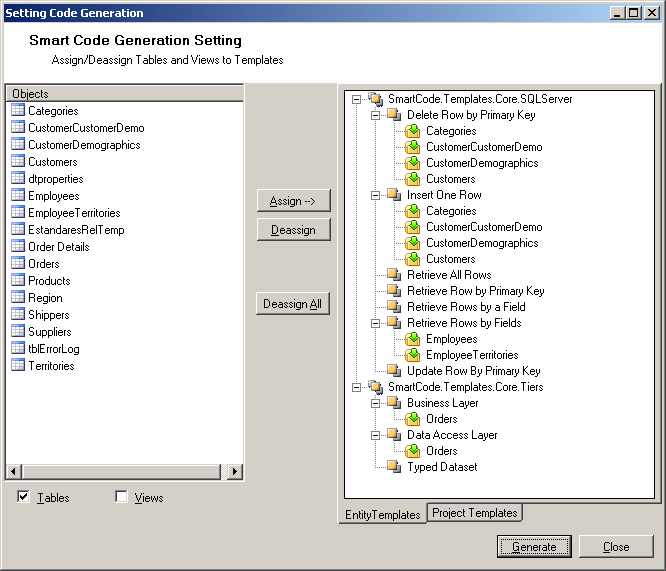The image size is (666, 571).
Task: Click the Employees assigned-entity icon under Retrieve Rows by Fields
Action: [412, 339]
